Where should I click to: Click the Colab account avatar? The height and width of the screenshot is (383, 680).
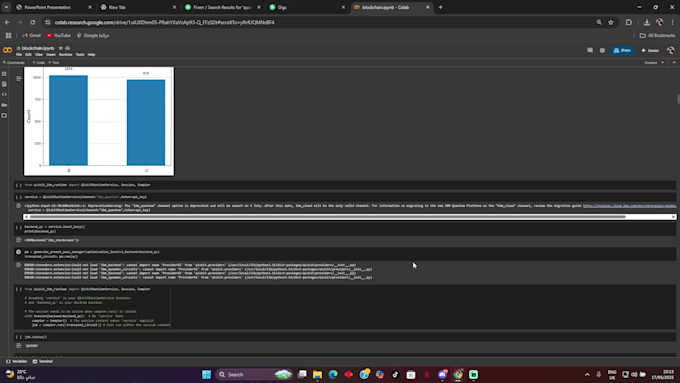coord(670,50)
